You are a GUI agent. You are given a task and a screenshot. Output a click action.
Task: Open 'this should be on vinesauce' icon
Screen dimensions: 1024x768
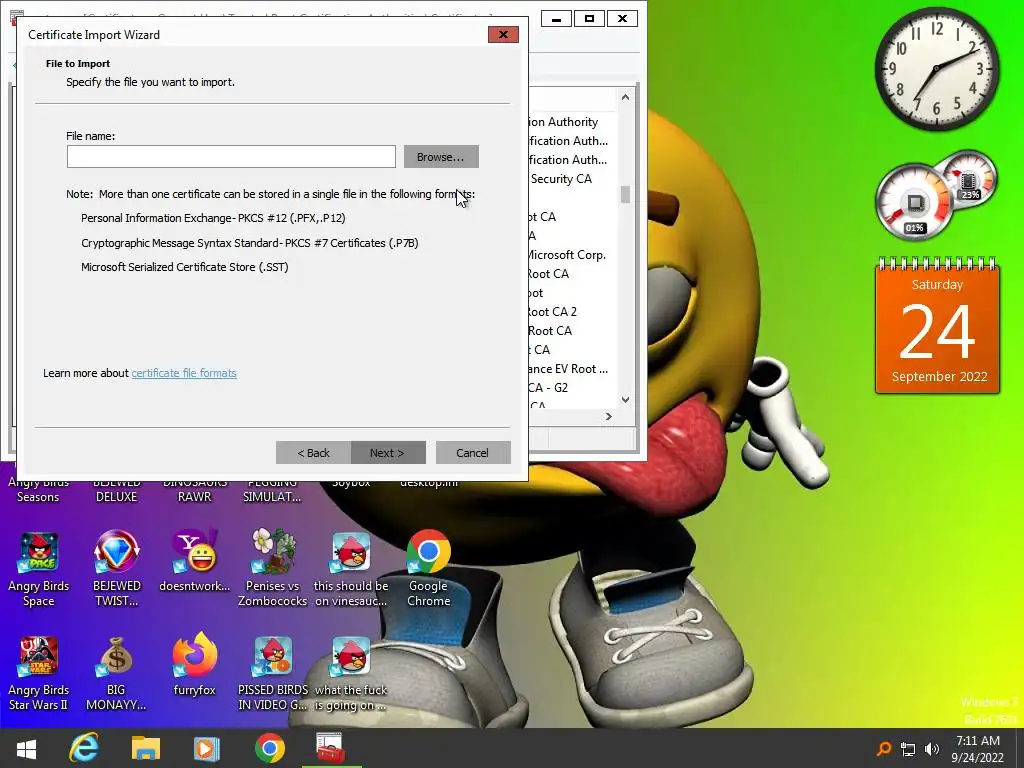351,569
